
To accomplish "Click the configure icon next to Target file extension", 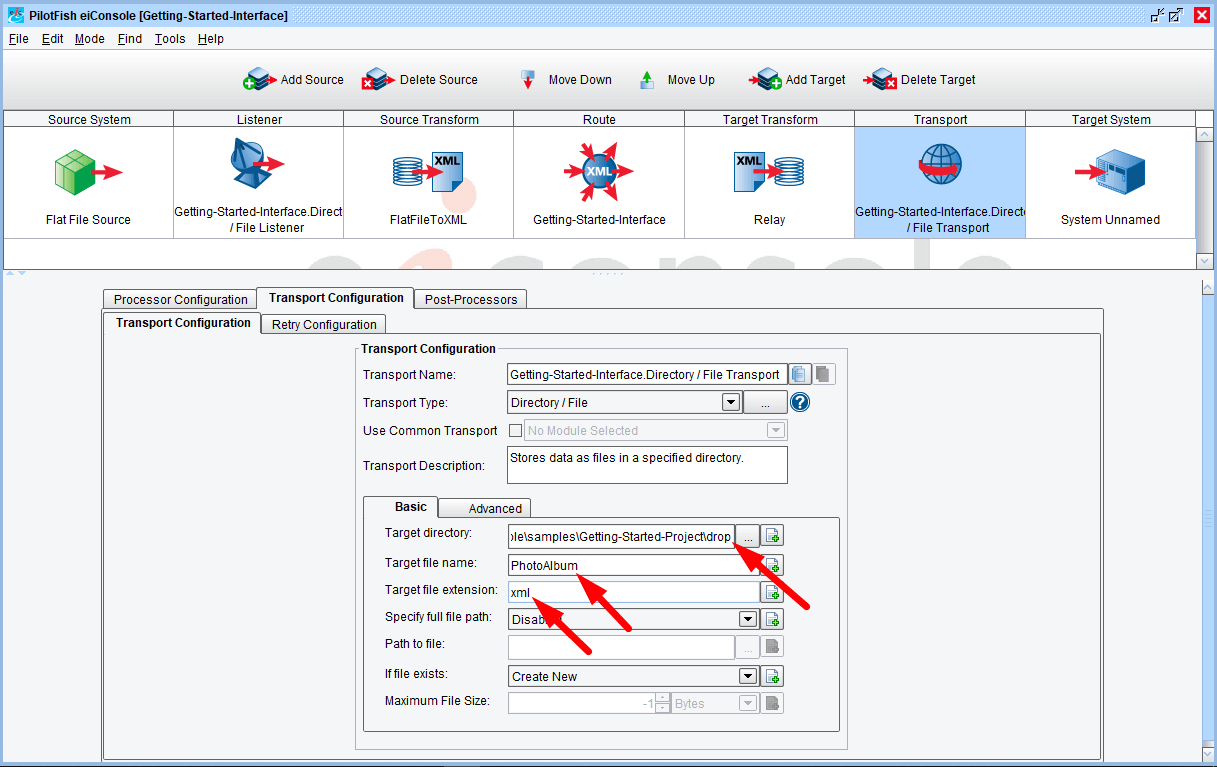I will pyautogui.click(x=773, y=592).
